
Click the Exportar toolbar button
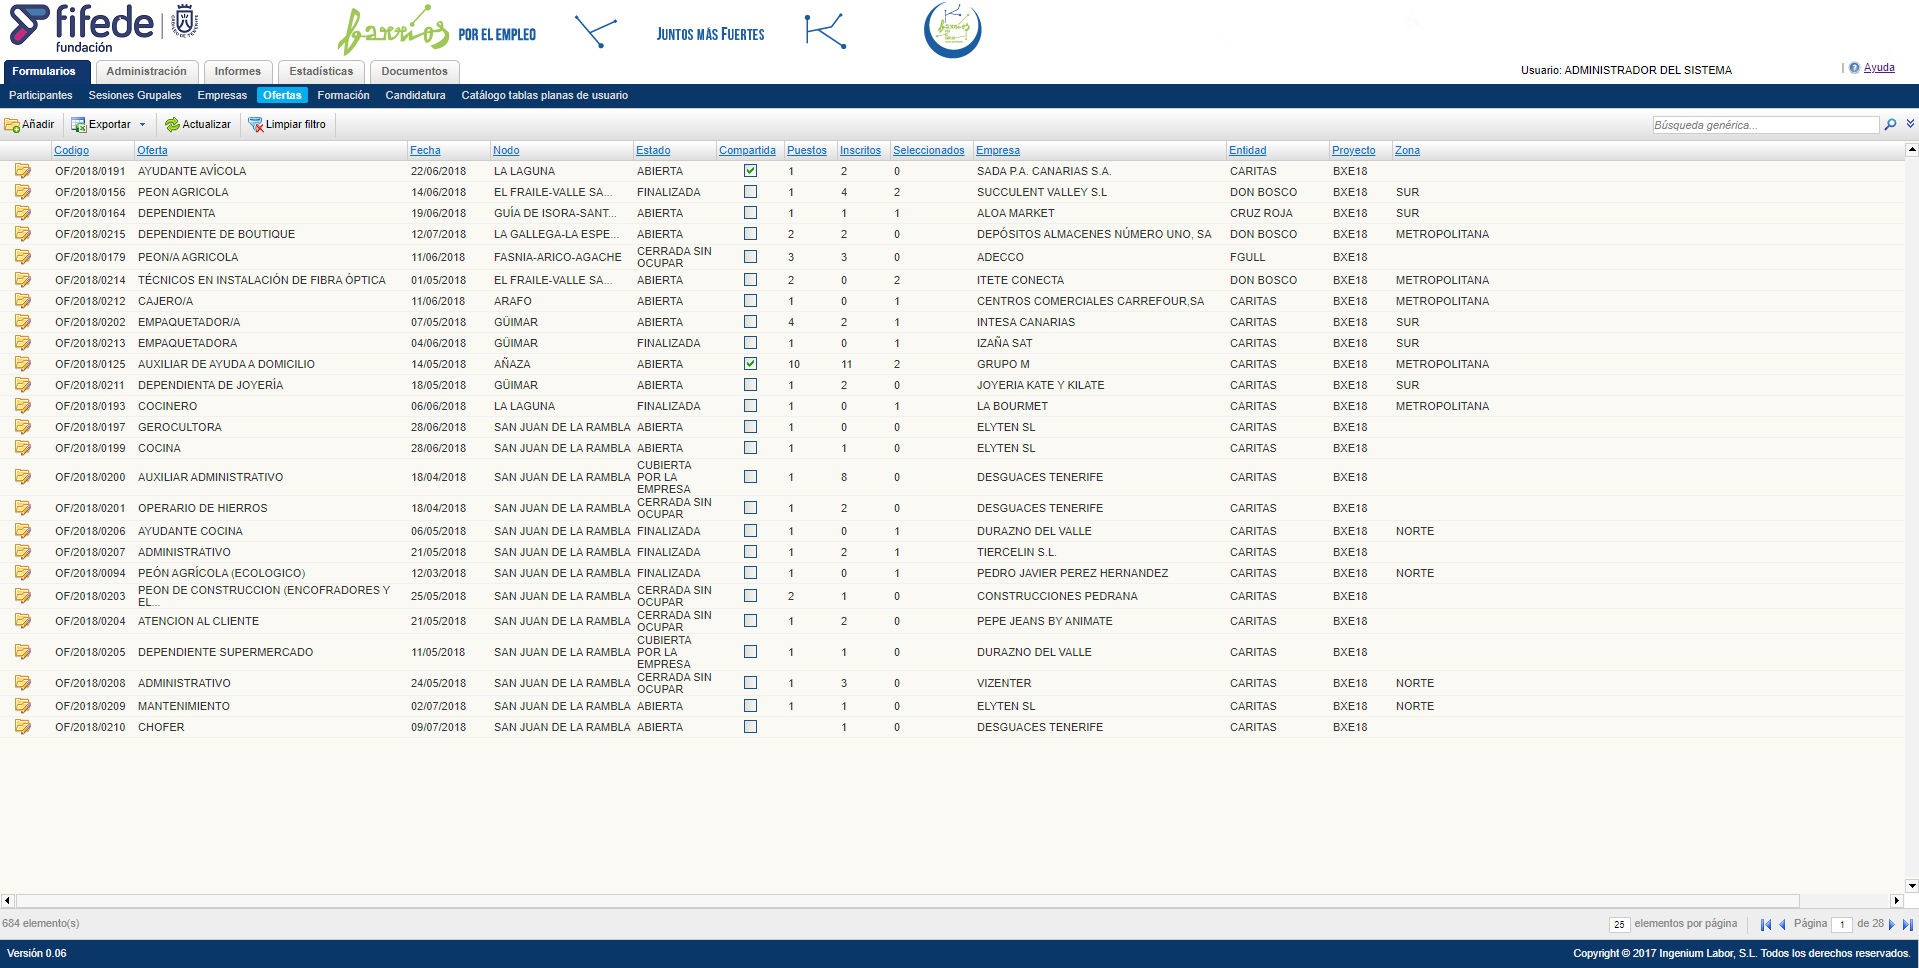(101, 125)
